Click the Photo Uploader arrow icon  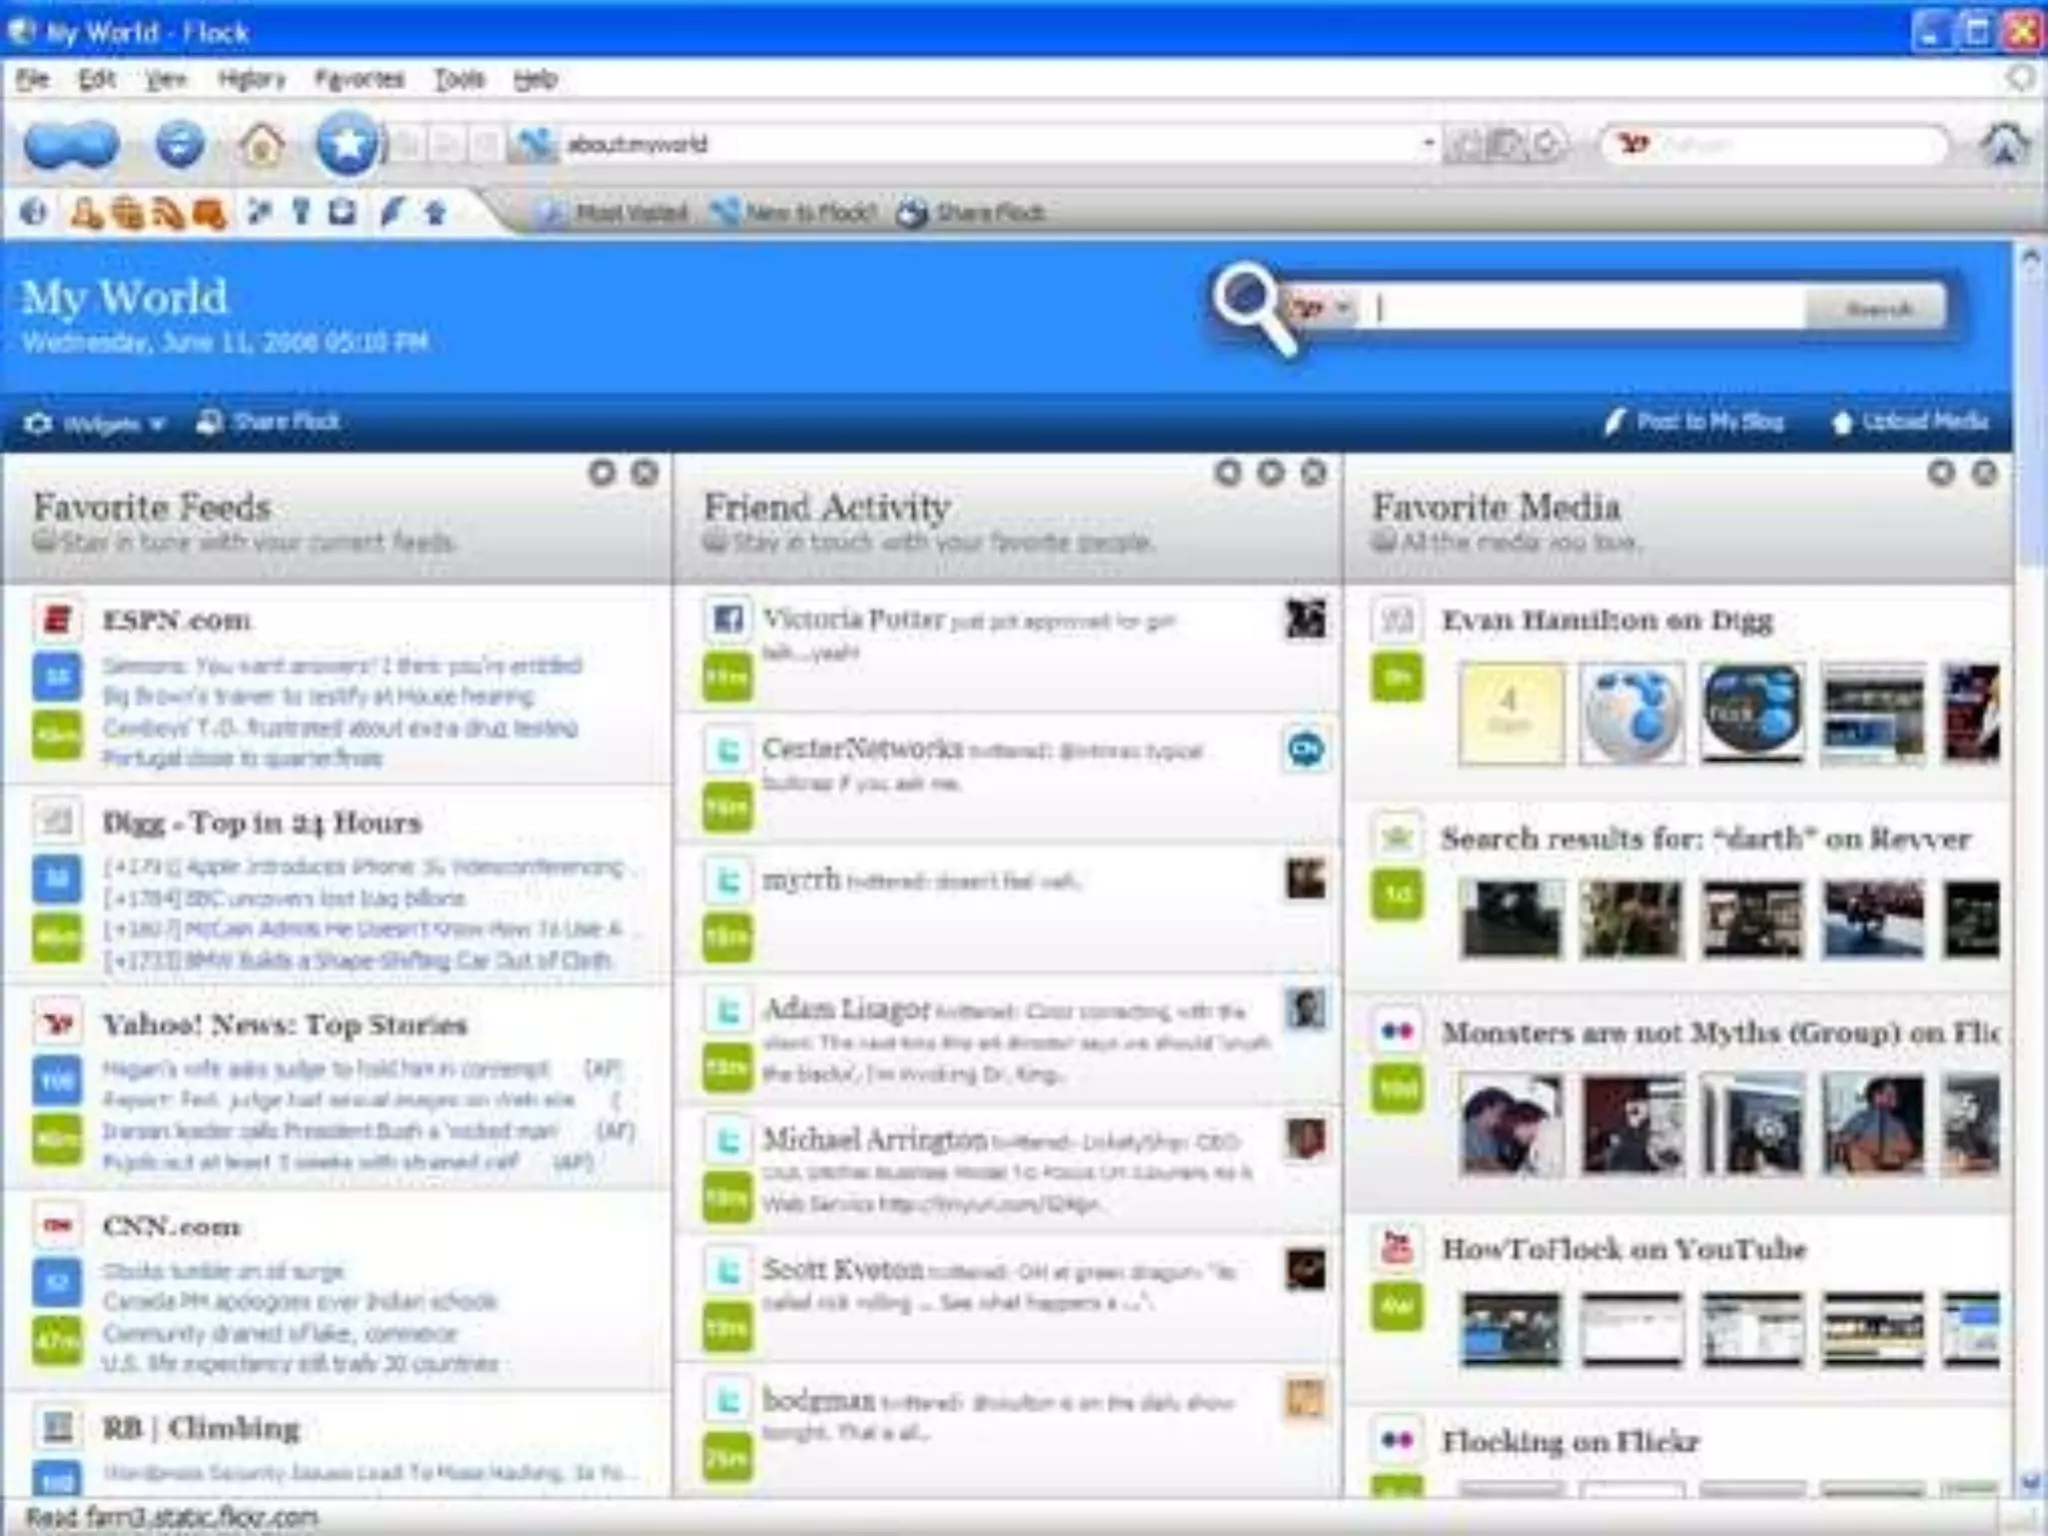[x=435, y=212]
